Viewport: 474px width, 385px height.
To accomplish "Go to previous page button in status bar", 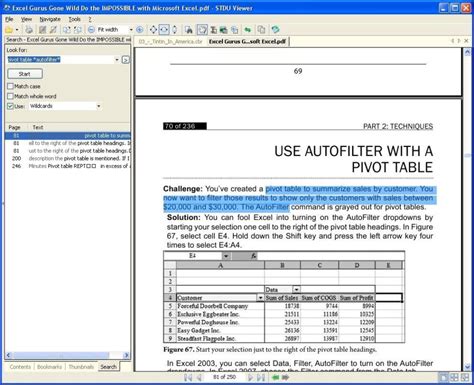I will [199, 377].
